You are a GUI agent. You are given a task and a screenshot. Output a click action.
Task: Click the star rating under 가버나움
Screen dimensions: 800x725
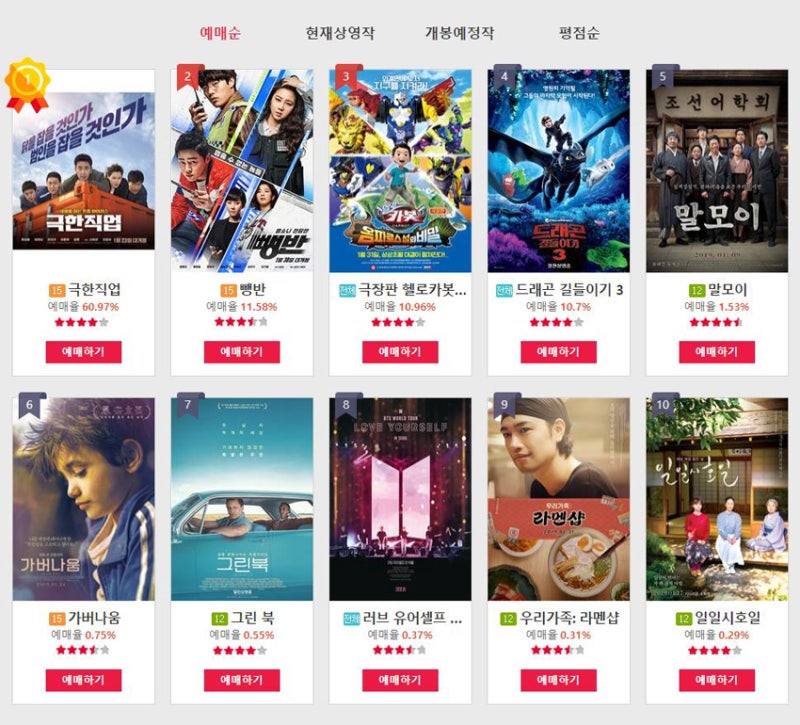pyautogui.click(x=83, y=650)
